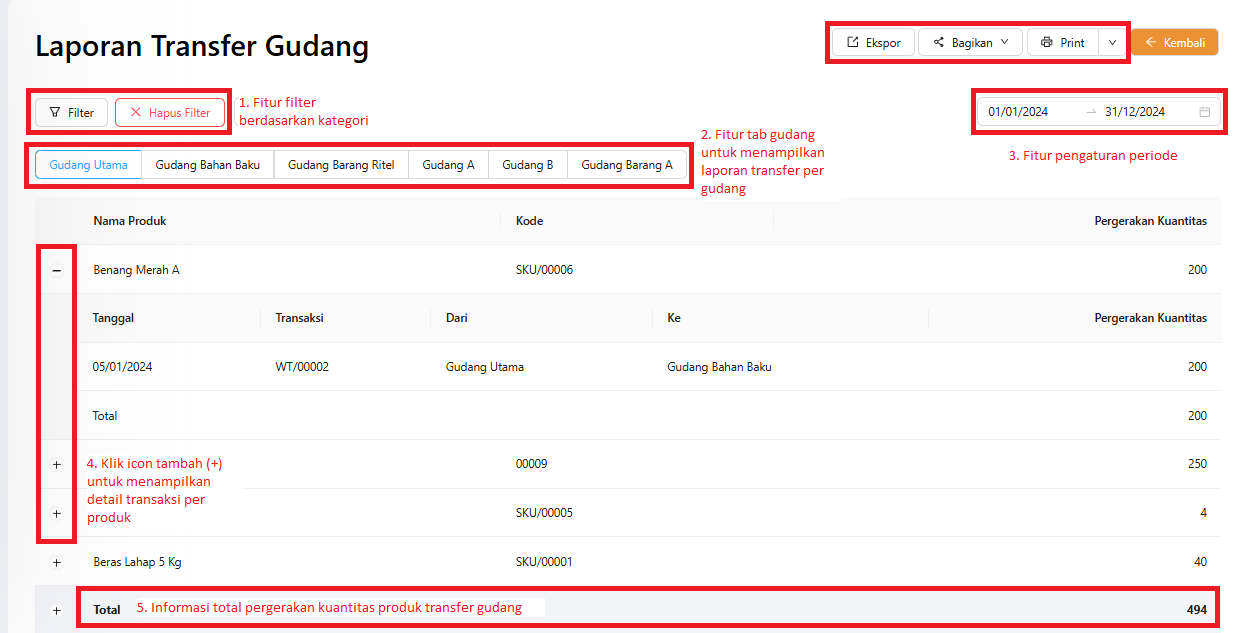The image size is (1239, 633).
Task: Click the Print button
Action: 1062,43
